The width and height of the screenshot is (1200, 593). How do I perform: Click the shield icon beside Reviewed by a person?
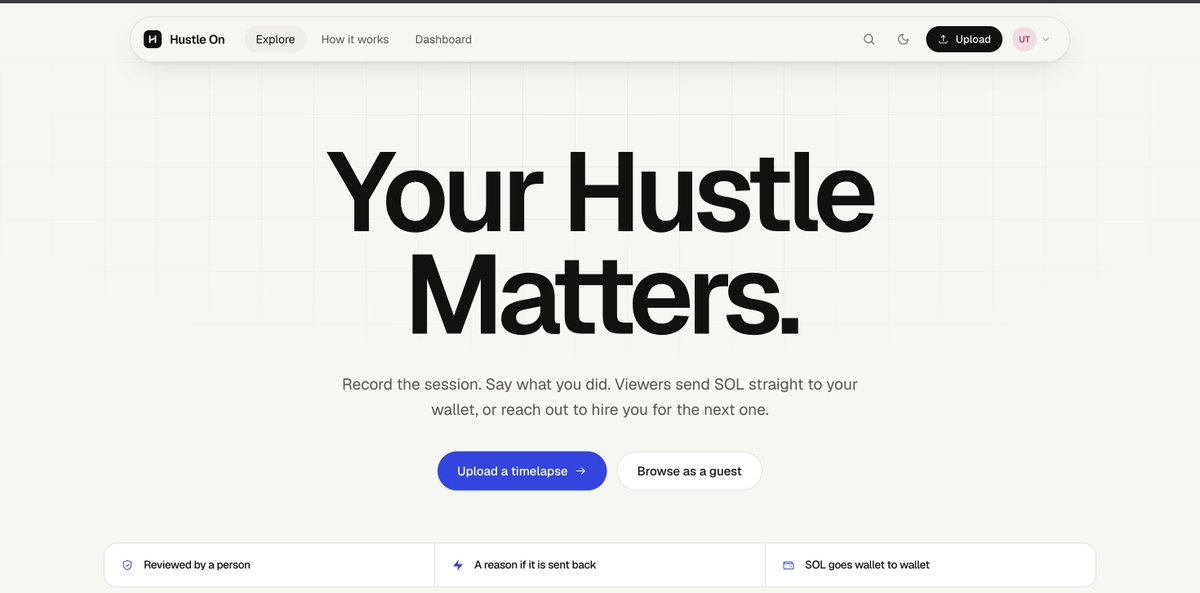(127, 565)
